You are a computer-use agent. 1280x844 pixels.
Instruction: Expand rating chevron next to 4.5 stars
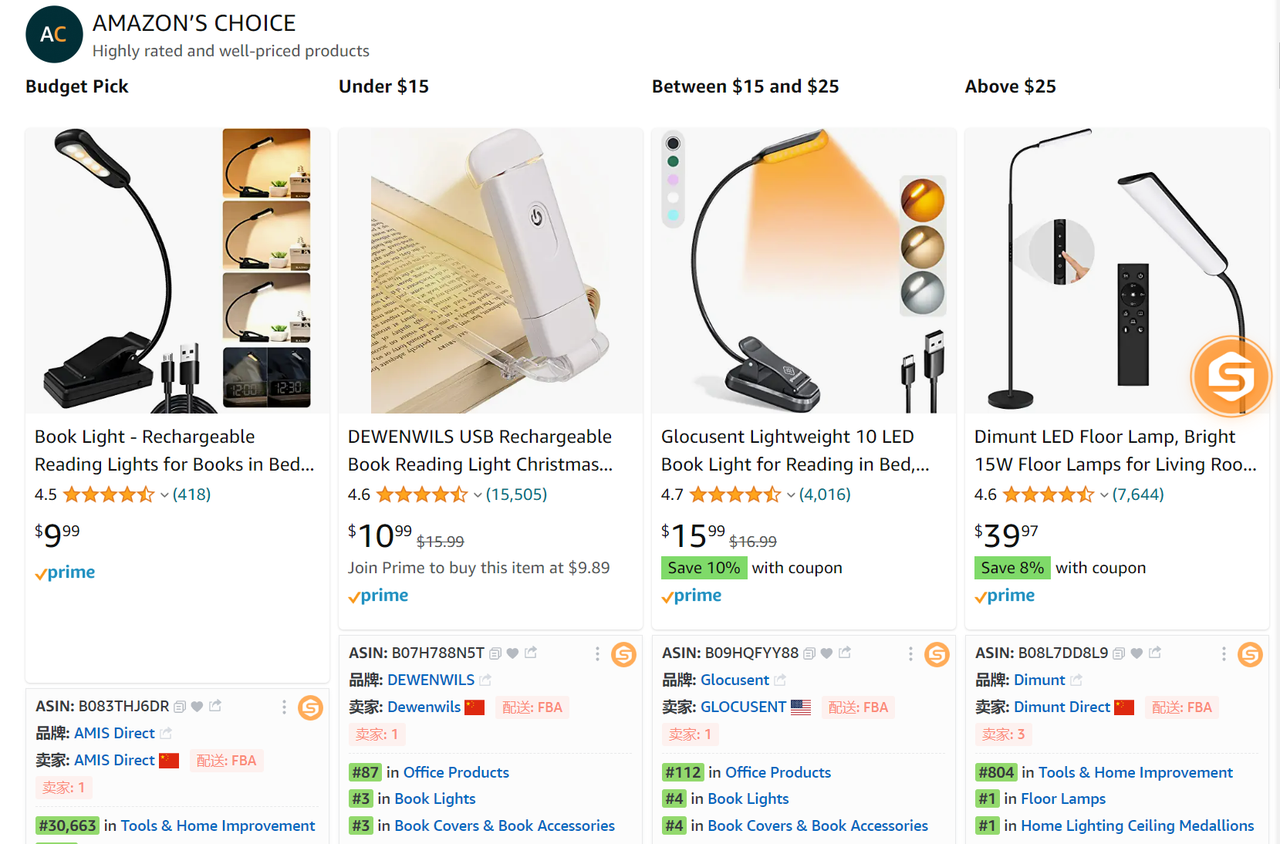click(165, 495)
